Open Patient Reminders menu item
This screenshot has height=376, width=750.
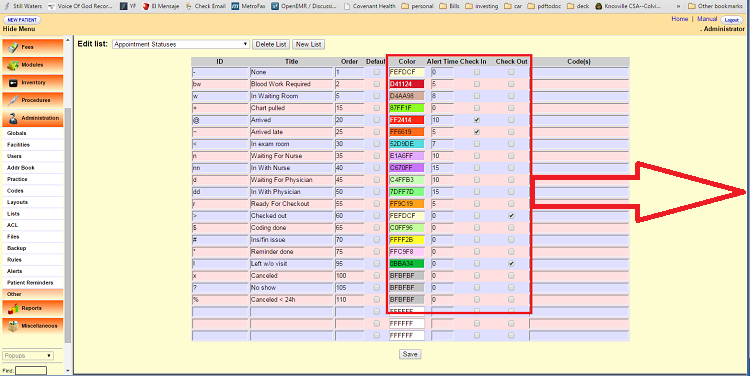coord(30,283)
